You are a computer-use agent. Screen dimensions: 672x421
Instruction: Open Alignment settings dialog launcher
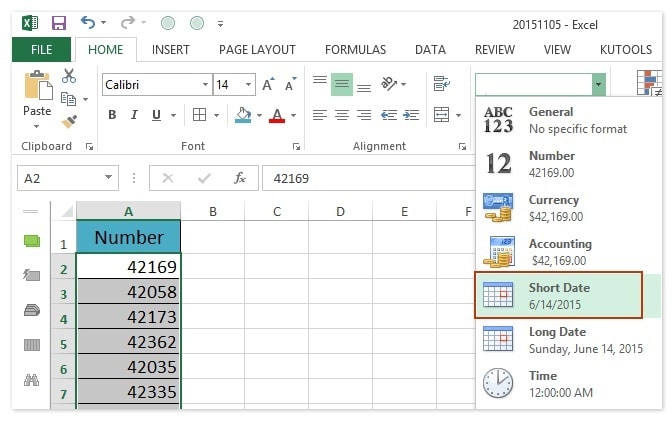point(462,147)
